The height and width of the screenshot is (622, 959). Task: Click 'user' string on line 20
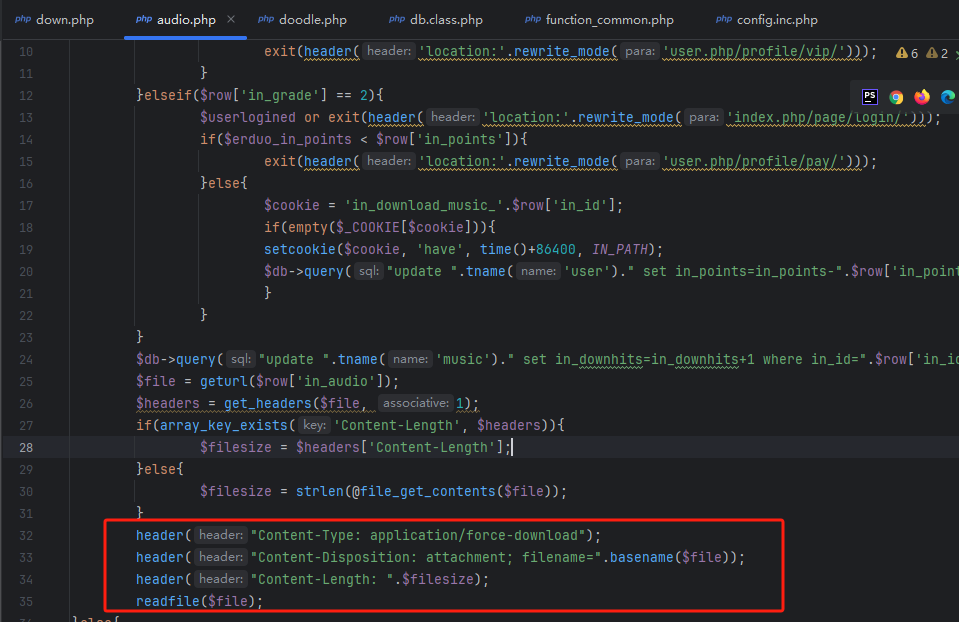[x=587, y=272]
